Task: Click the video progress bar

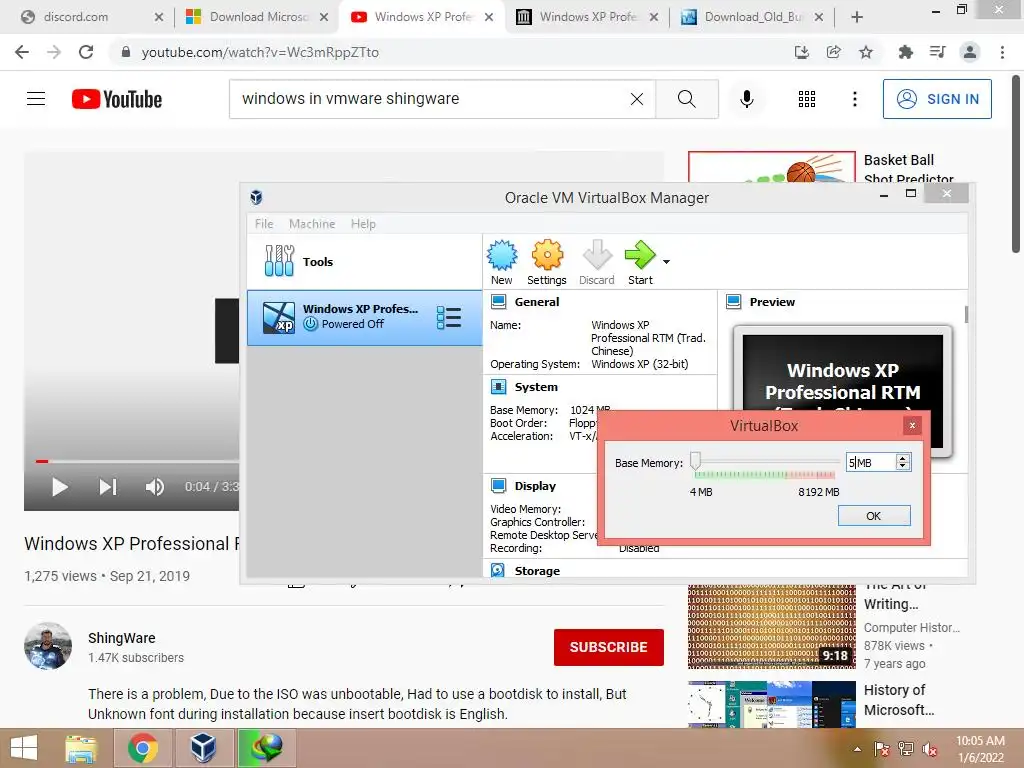Action: (x=137, y=461)
